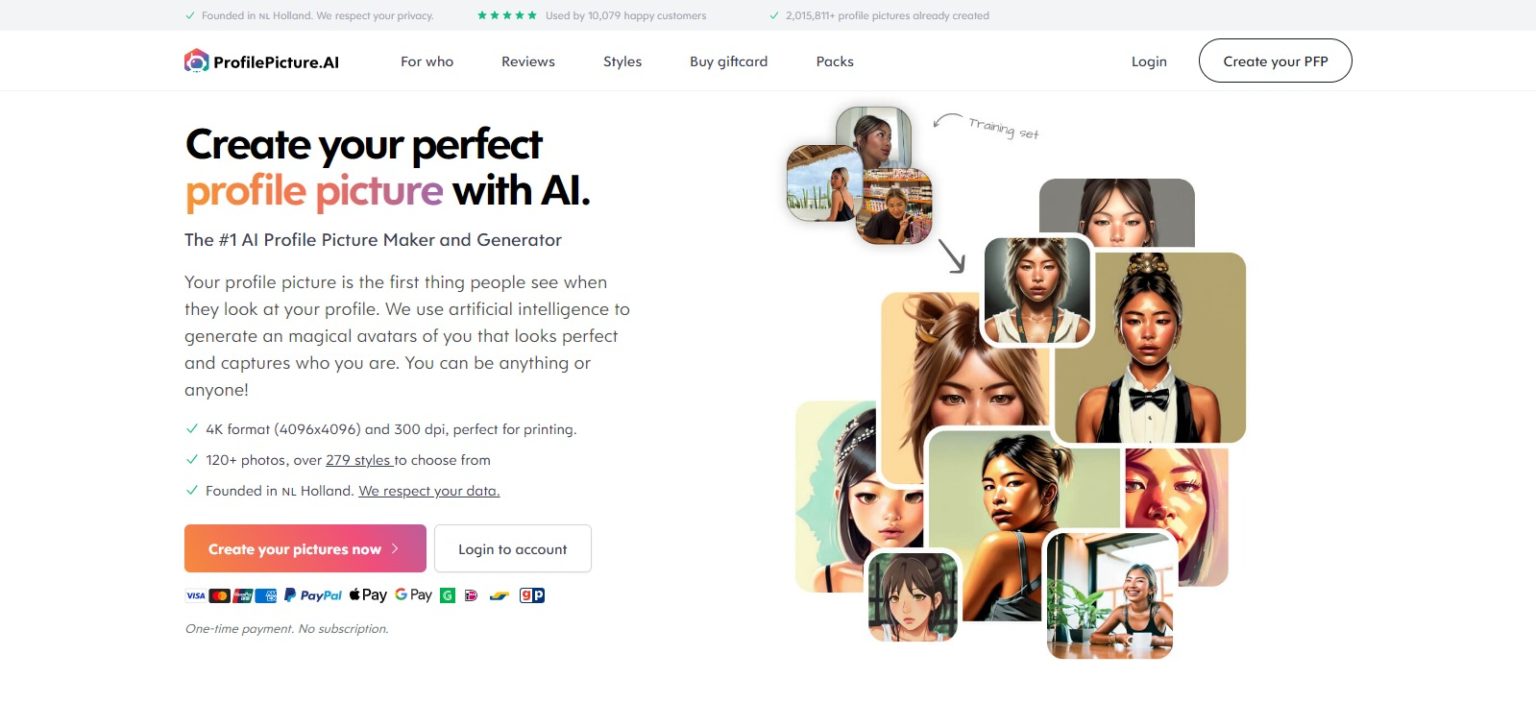Image resolution: width=1536 pixels, height=703 pixels.
Task: Click the Google Pay icon
Action: click(413, 595)
